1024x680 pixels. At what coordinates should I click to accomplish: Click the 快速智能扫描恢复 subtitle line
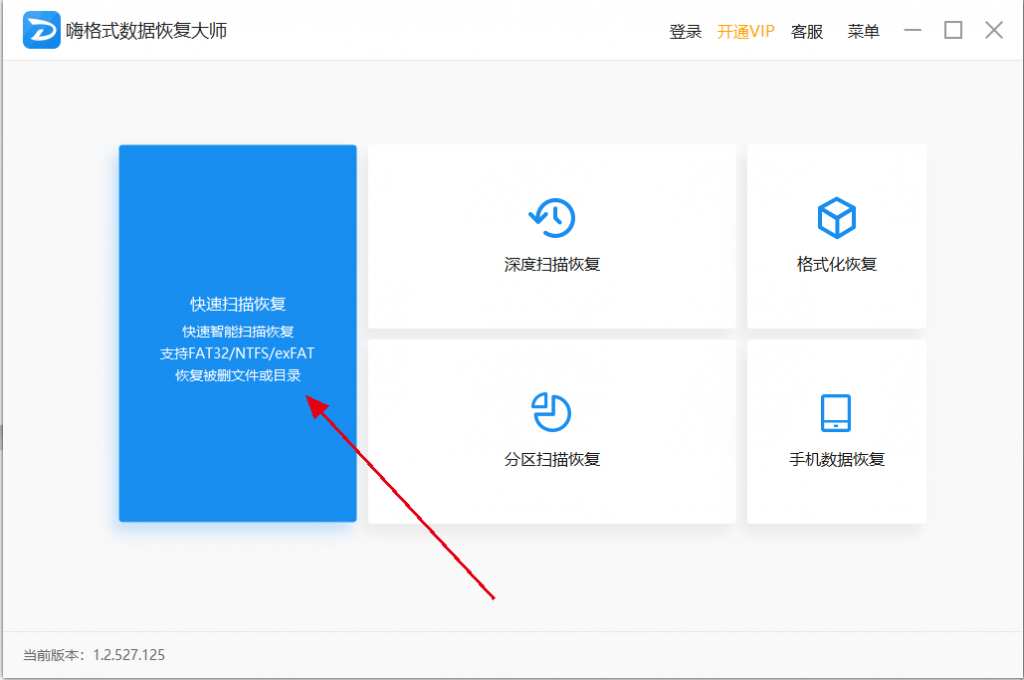pos(238,331)
